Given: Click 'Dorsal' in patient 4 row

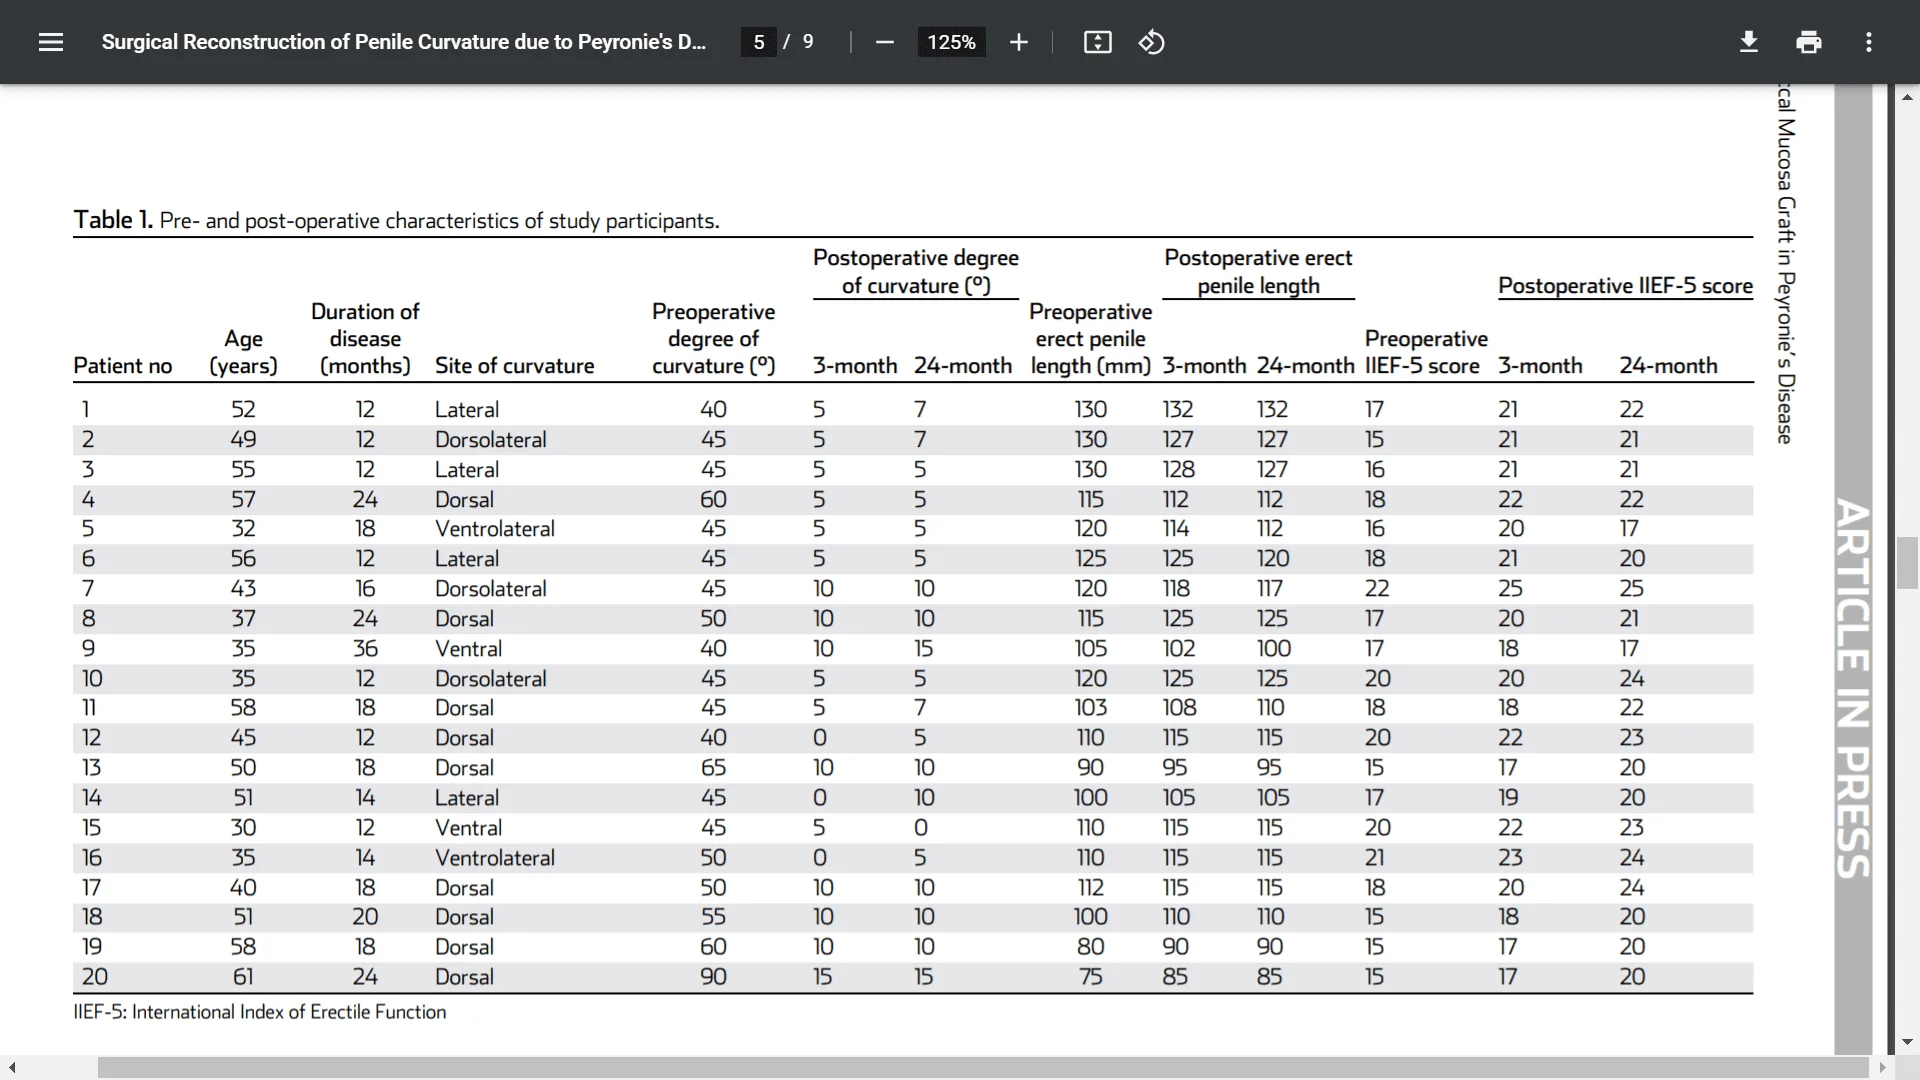Looking at the screenshot, I should coord(464,500).
